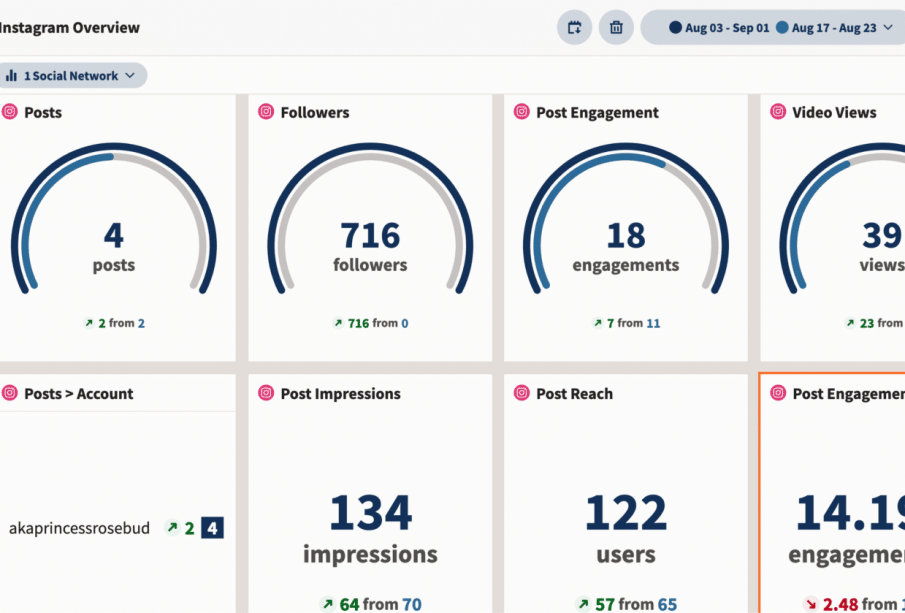Click the Instagram Overview title
This screenshot has height=613, width=905.
69,28
